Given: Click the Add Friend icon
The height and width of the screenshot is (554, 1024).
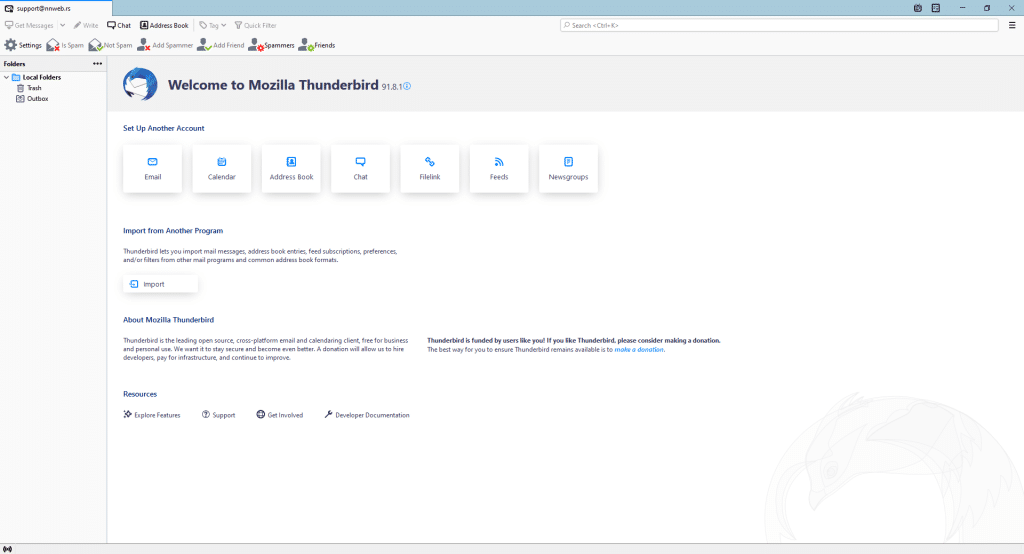Looking at the screenshot, I should [x=204, y=45].
